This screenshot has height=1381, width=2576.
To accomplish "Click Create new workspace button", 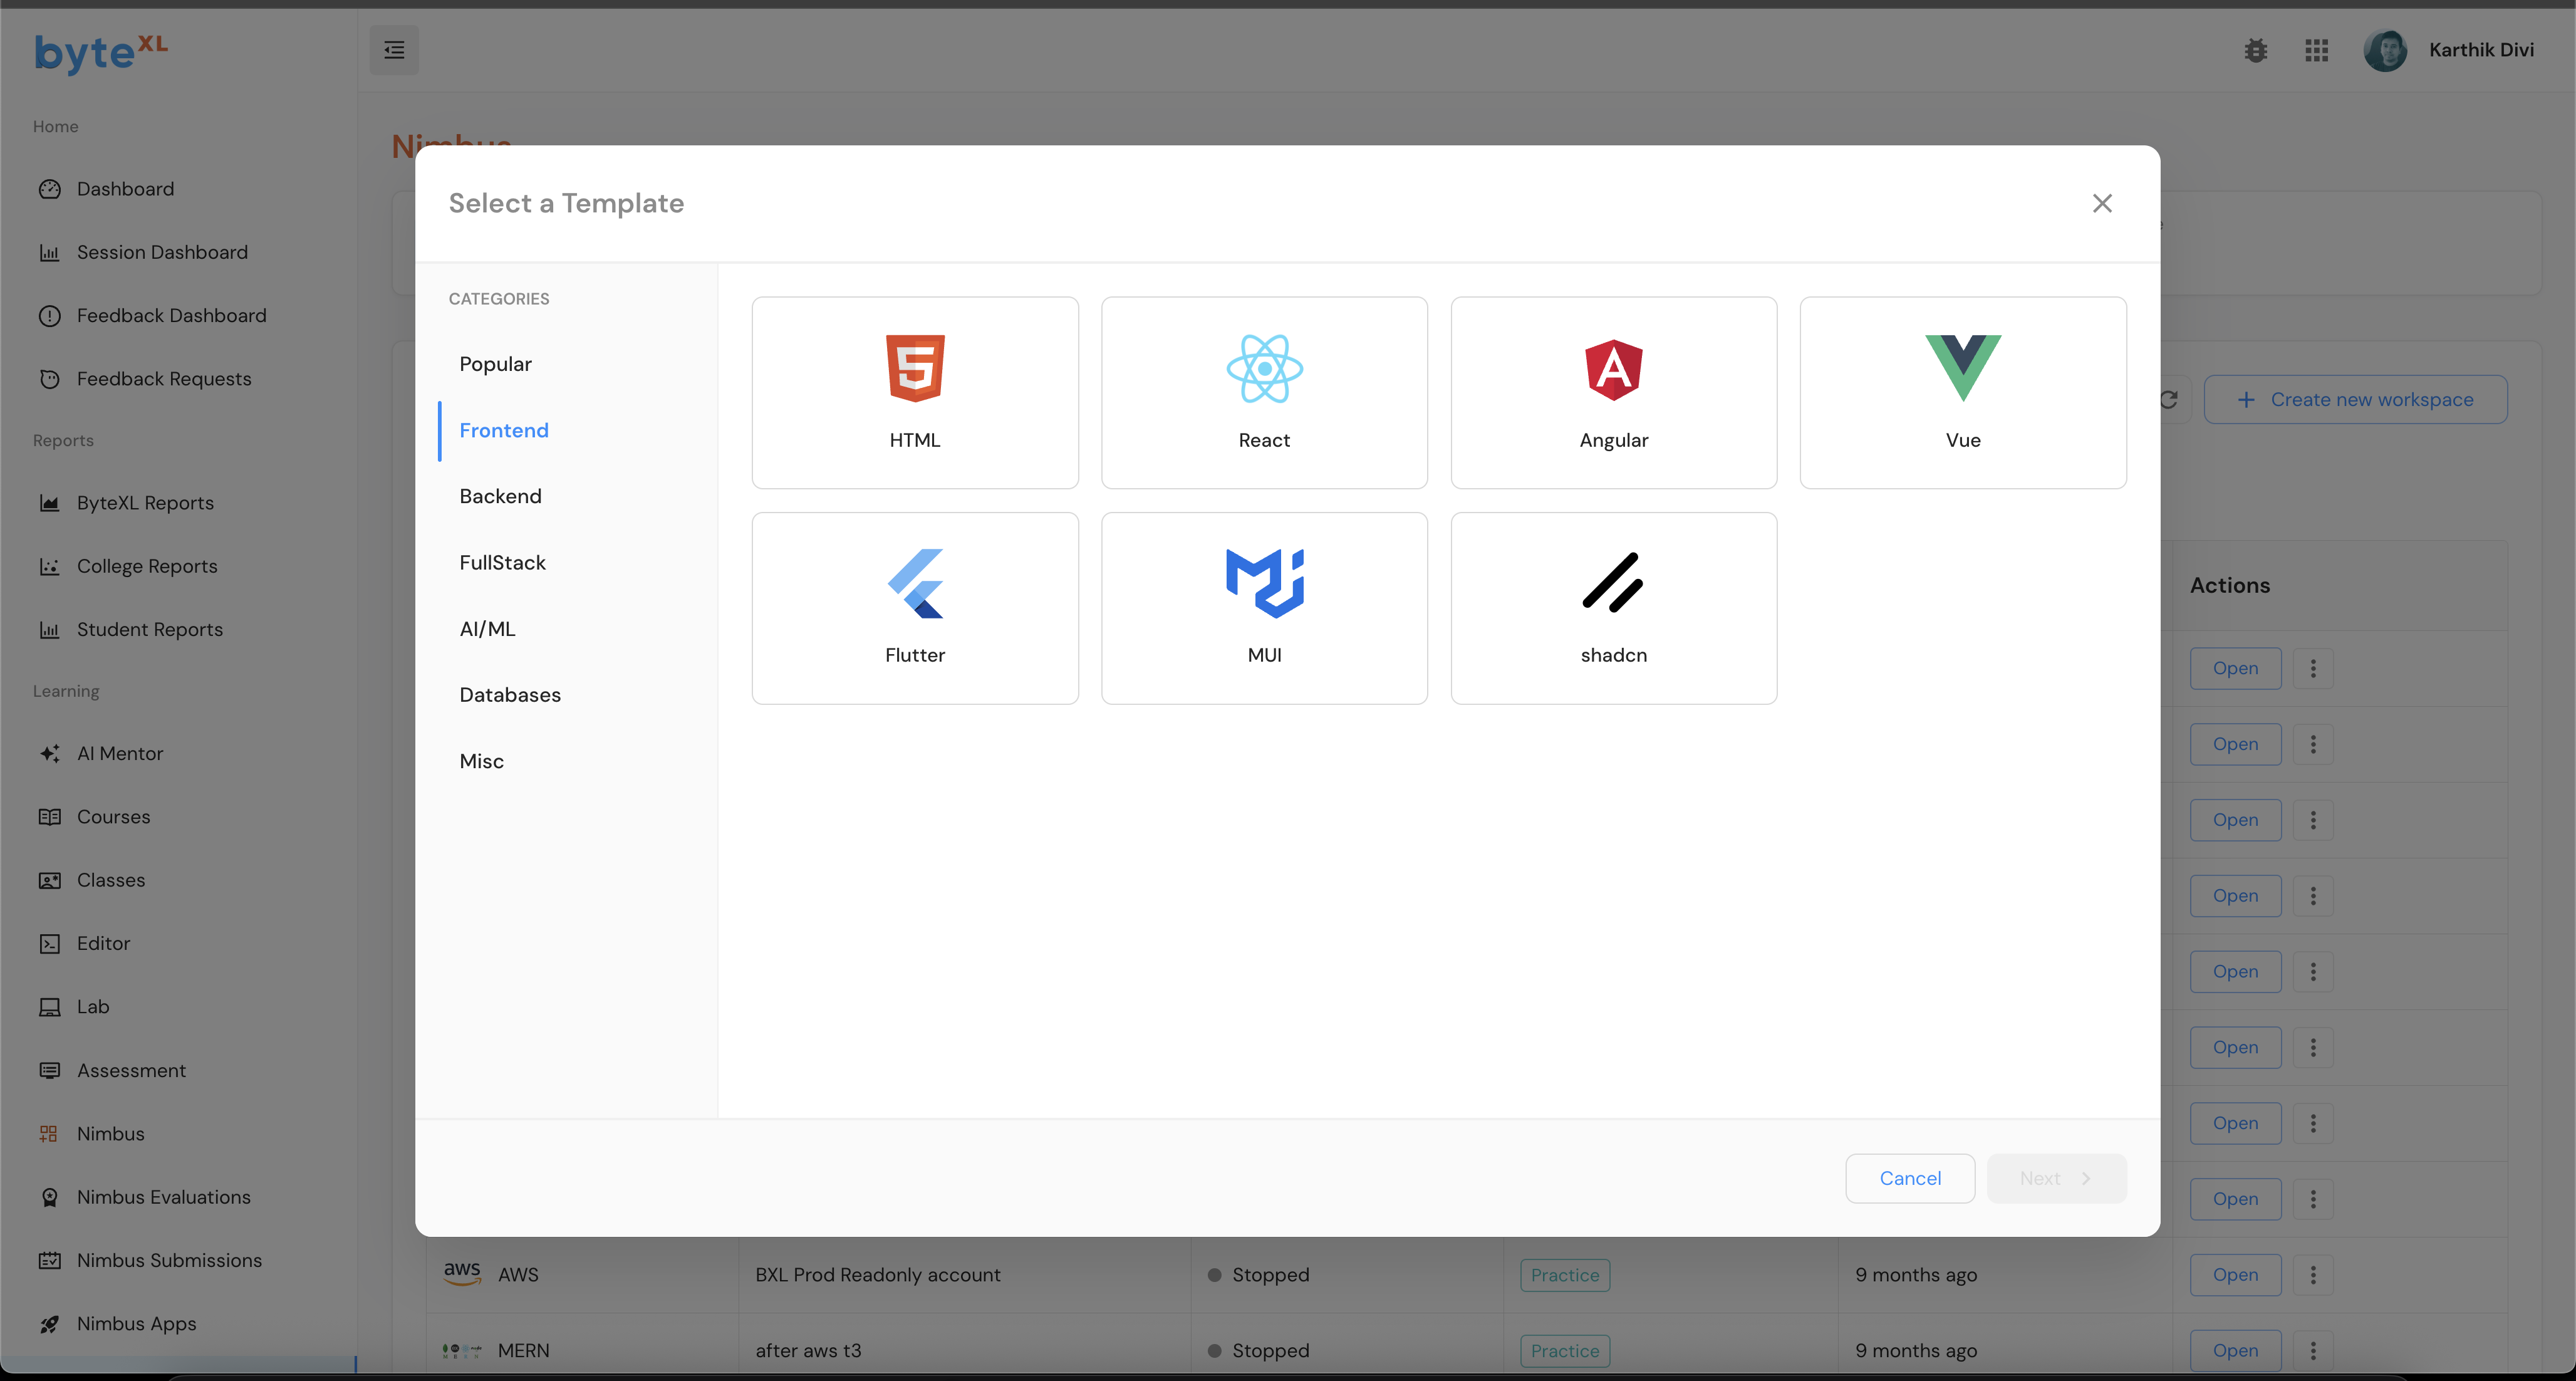I will pyautogui.click(x=2355, y=399).
